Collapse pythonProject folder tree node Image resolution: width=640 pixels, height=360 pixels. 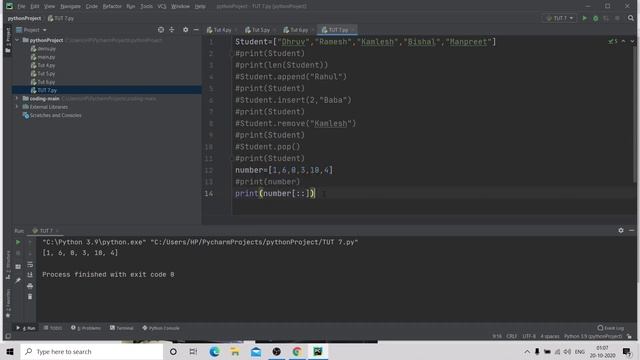coord(17,40)
